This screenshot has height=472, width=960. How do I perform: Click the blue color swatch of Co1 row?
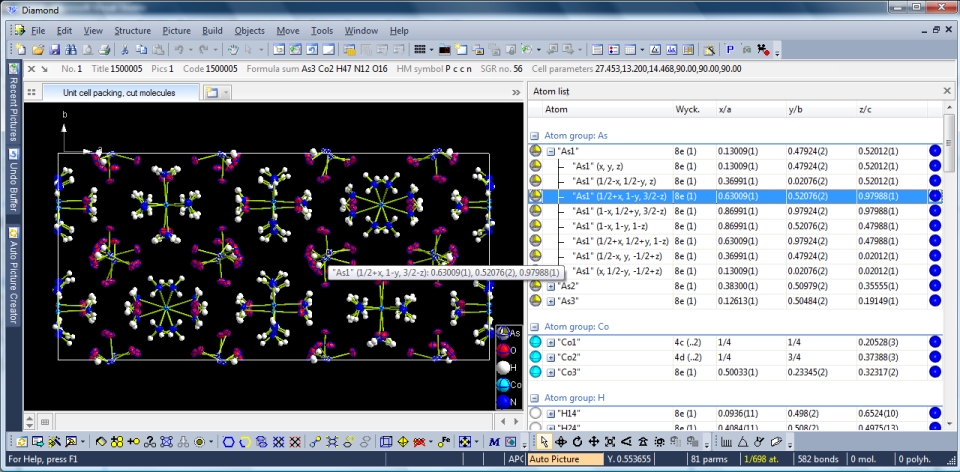click(x=935, y=342)
